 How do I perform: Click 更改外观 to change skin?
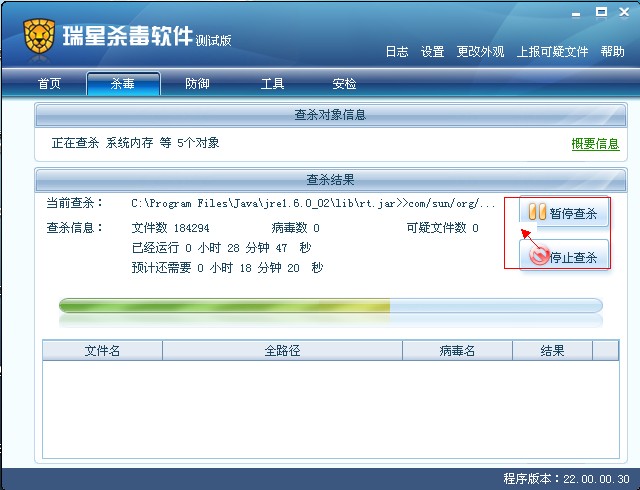(480, 52)
